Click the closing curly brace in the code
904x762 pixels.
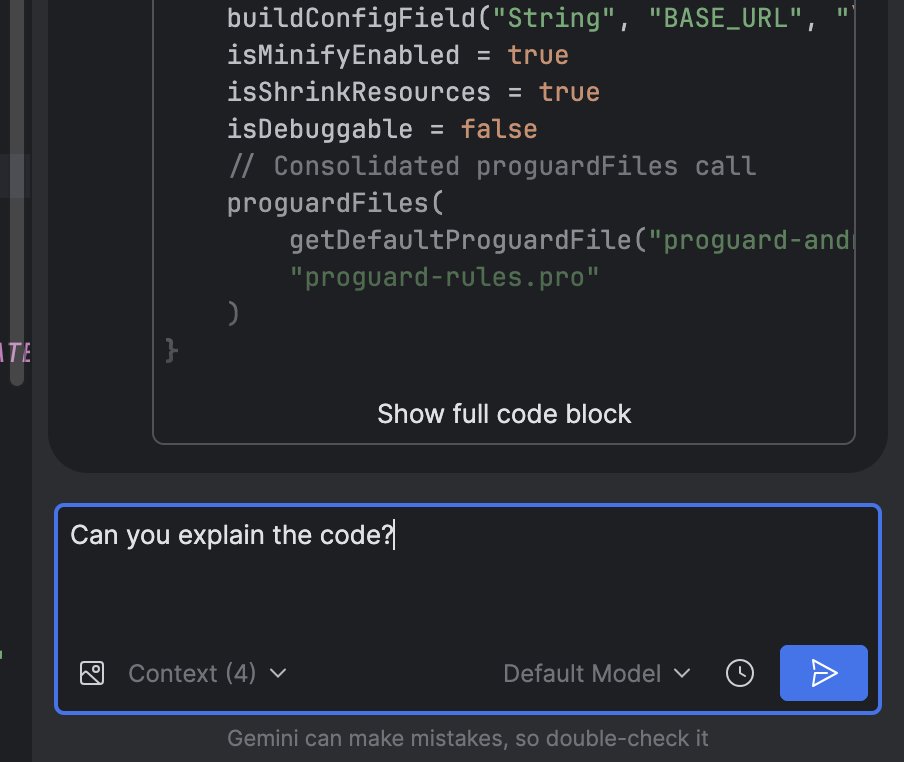[x=171, y=350]
